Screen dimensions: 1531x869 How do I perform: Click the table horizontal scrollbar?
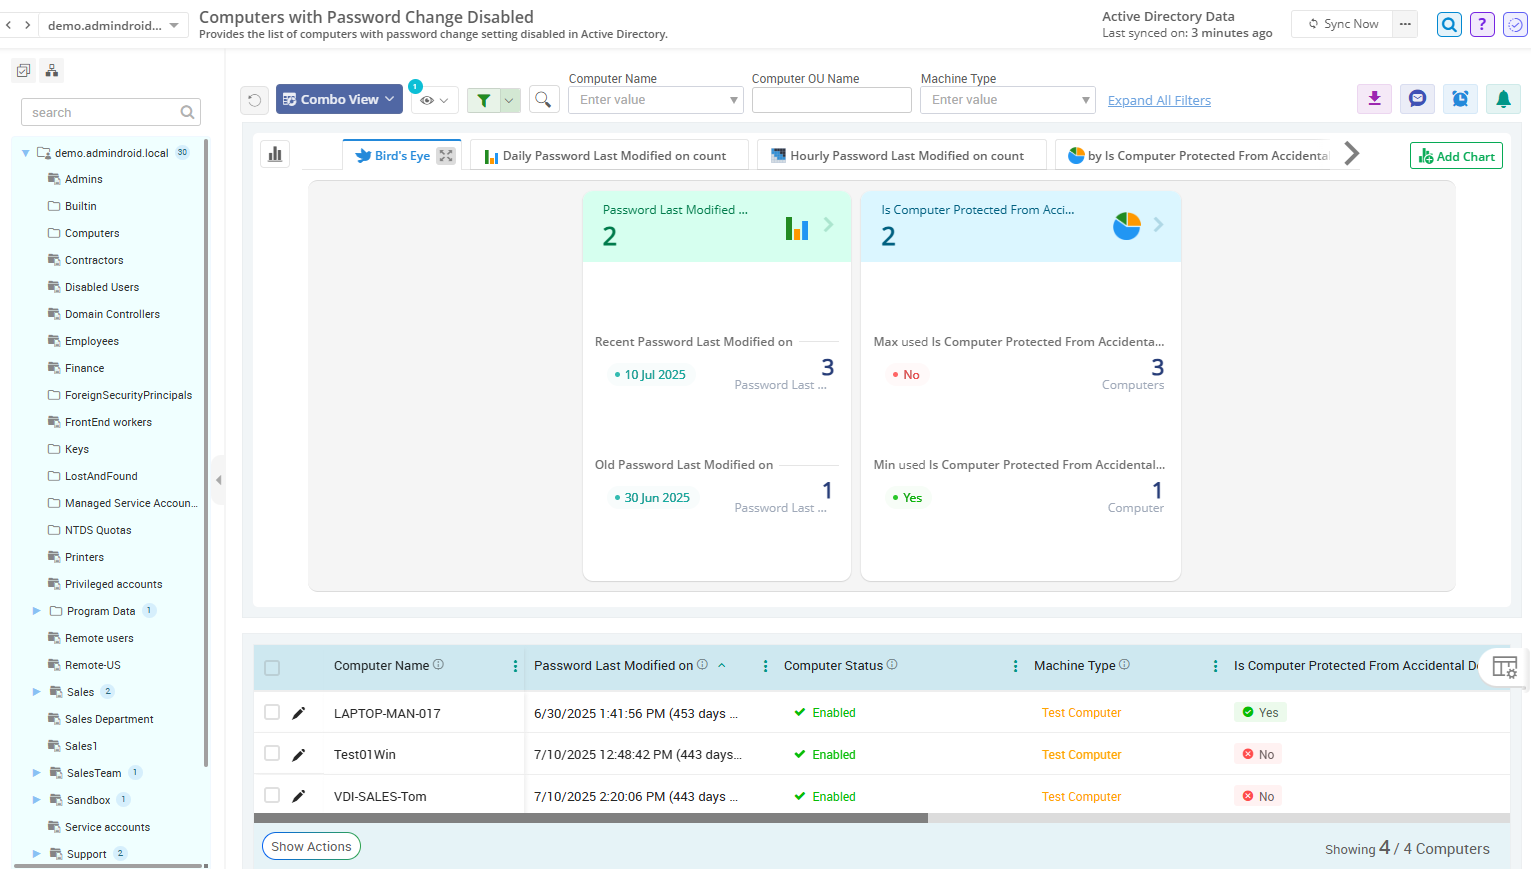coord(591,818)
